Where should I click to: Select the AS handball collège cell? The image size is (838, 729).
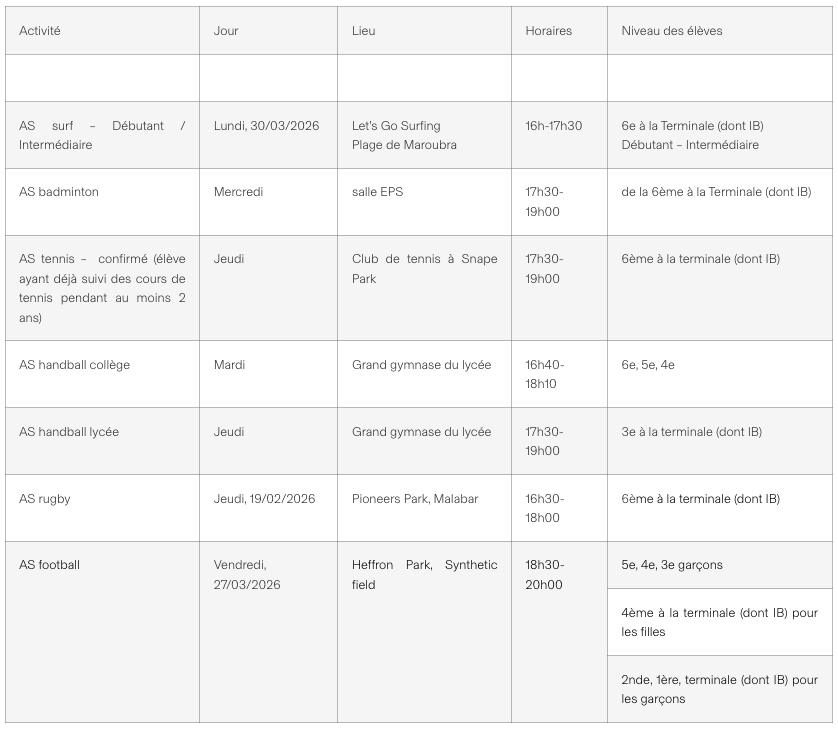pyautogui.click(x=102, y=374)
